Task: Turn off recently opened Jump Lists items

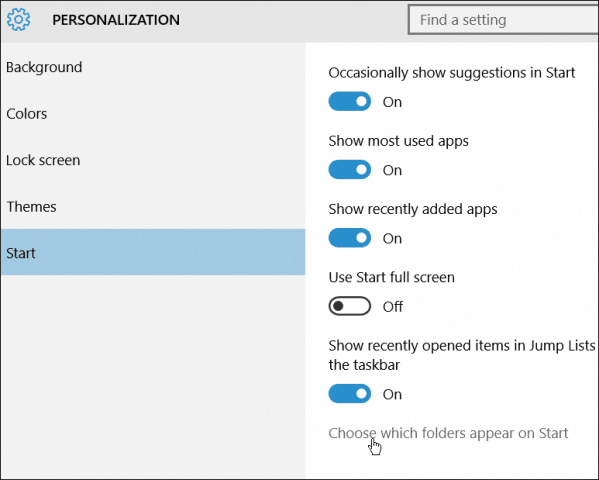Action: [350, 394]
